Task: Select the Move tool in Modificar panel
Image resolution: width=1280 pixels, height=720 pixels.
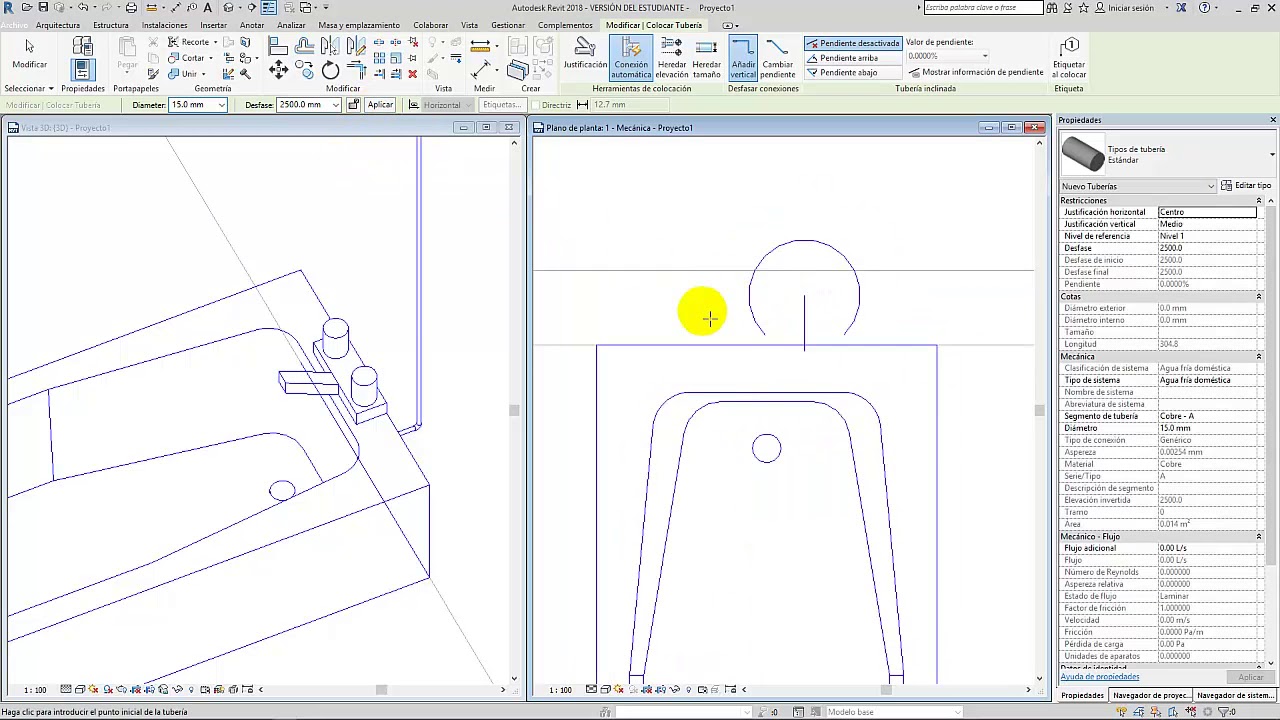Action: (x=279, y=71)
